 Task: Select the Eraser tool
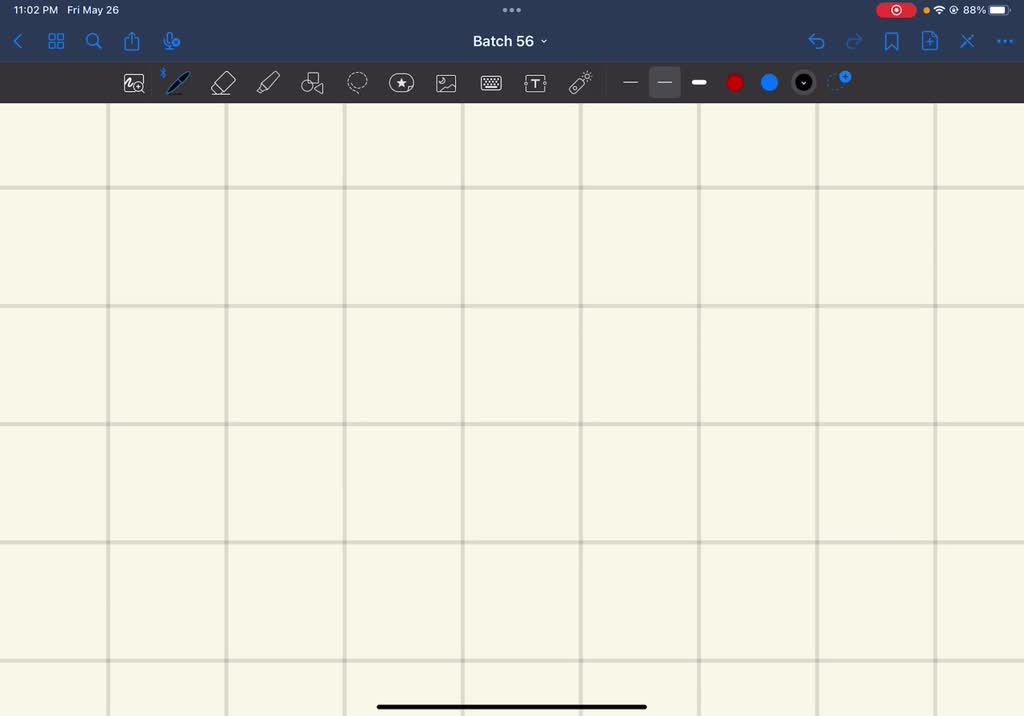(x=223, y=83)
